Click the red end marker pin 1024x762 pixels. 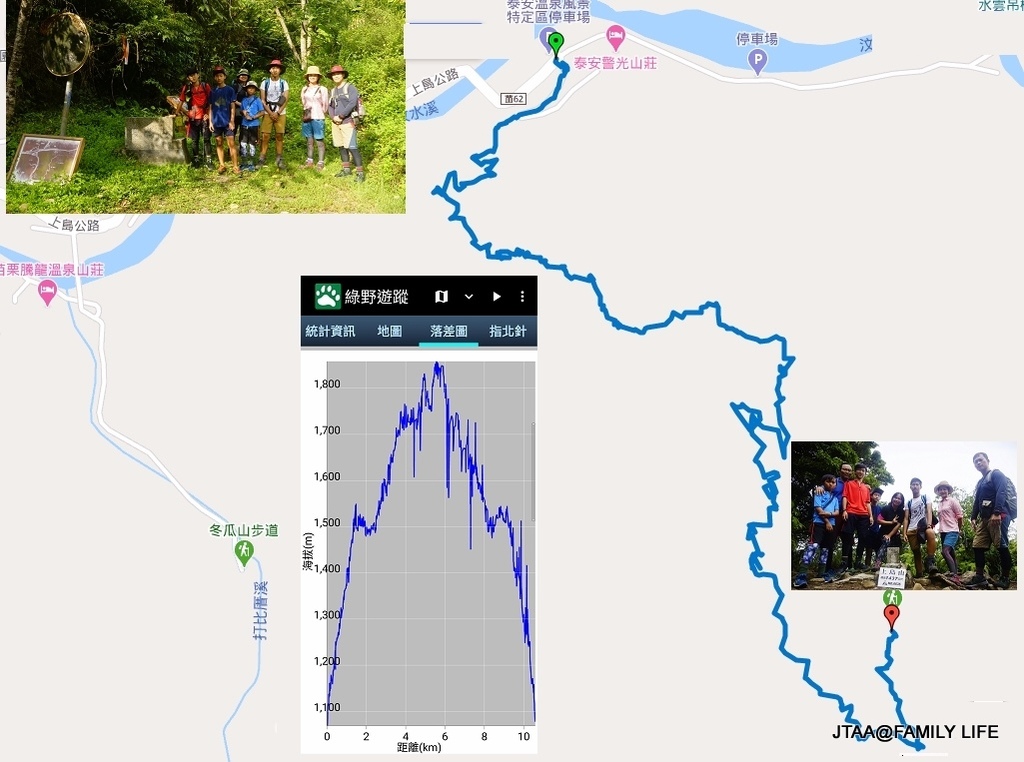click(x=891, y=617)
